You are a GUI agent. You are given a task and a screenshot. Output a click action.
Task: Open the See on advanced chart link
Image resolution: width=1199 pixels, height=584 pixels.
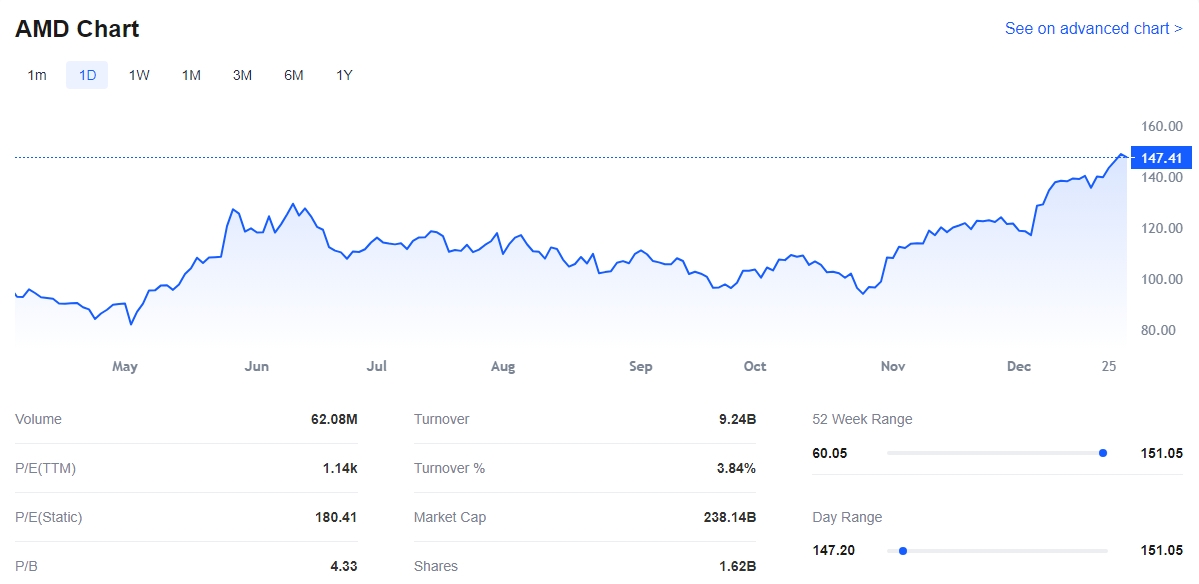tap(1093, 28)
